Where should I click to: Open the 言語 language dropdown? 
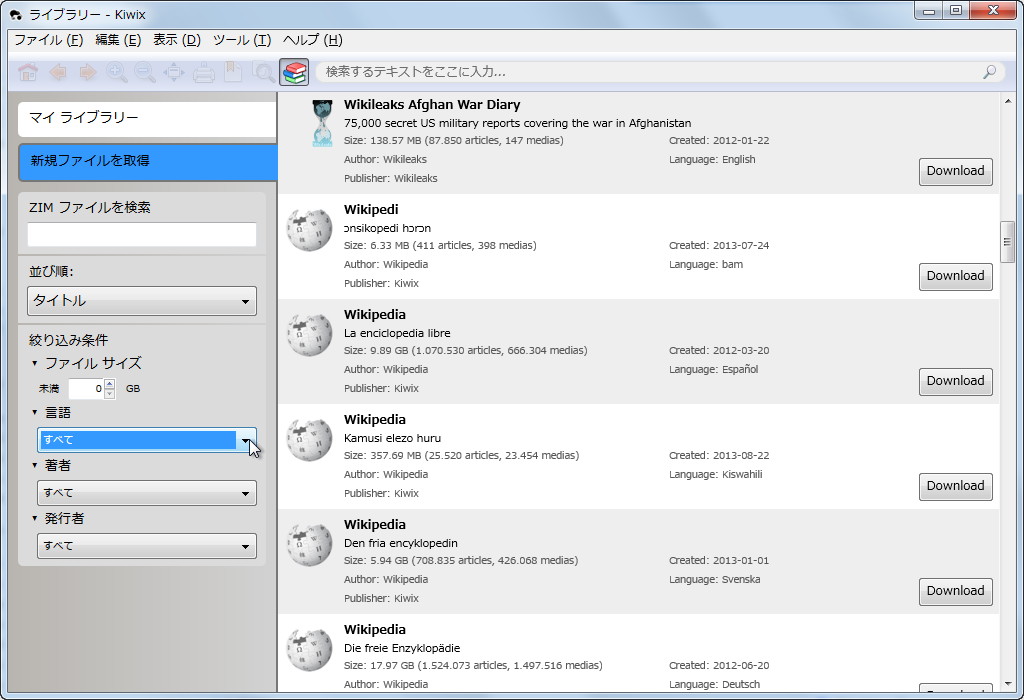tap(146, 440)
